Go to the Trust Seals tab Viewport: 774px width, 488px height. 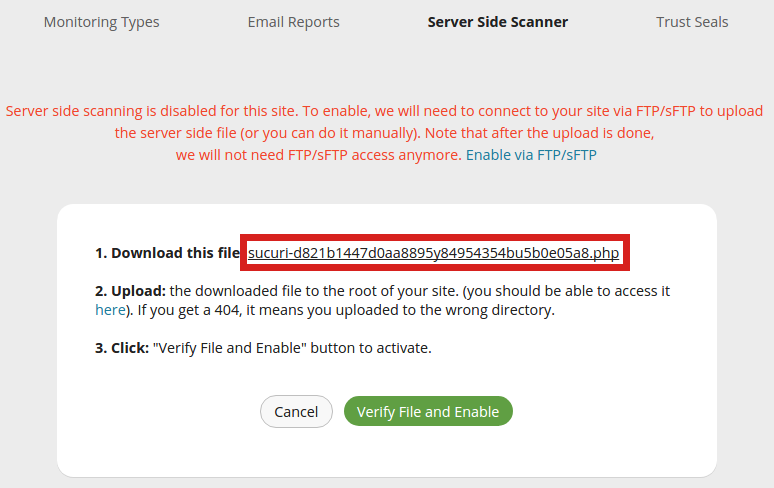coord(692,22)
